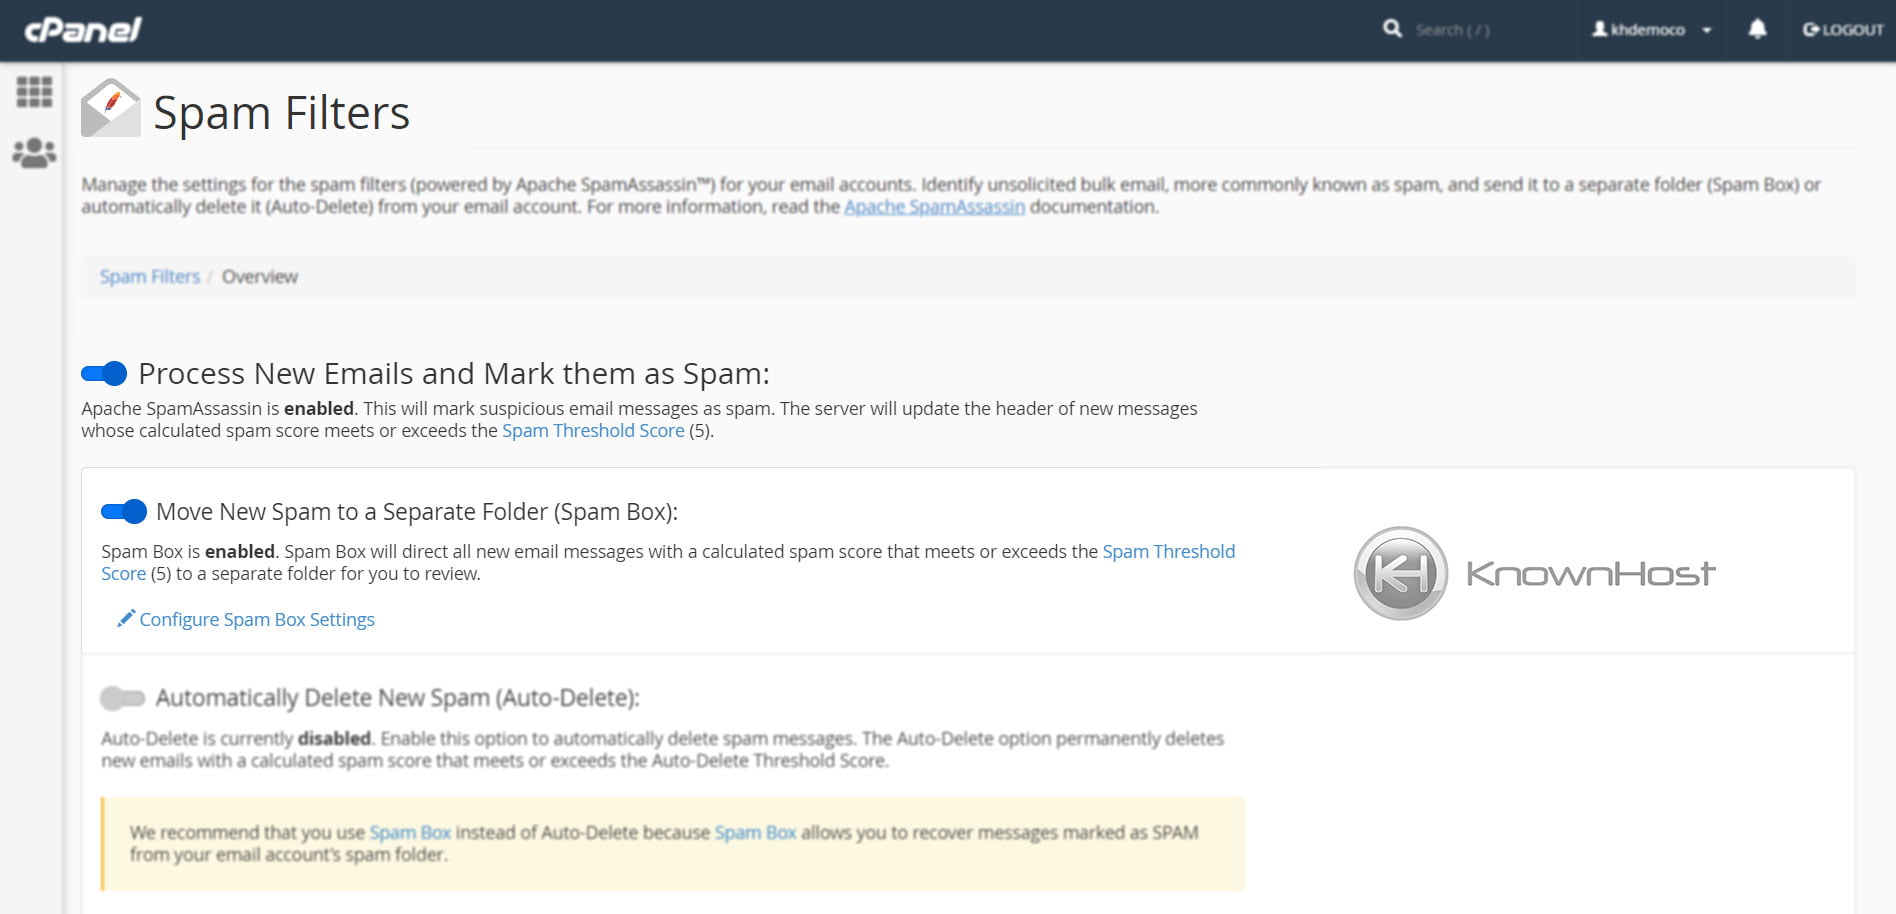This screenshot has height=914, width=1896.
Task: Select the user manager icon in sidebar
Action: [33, 151]
